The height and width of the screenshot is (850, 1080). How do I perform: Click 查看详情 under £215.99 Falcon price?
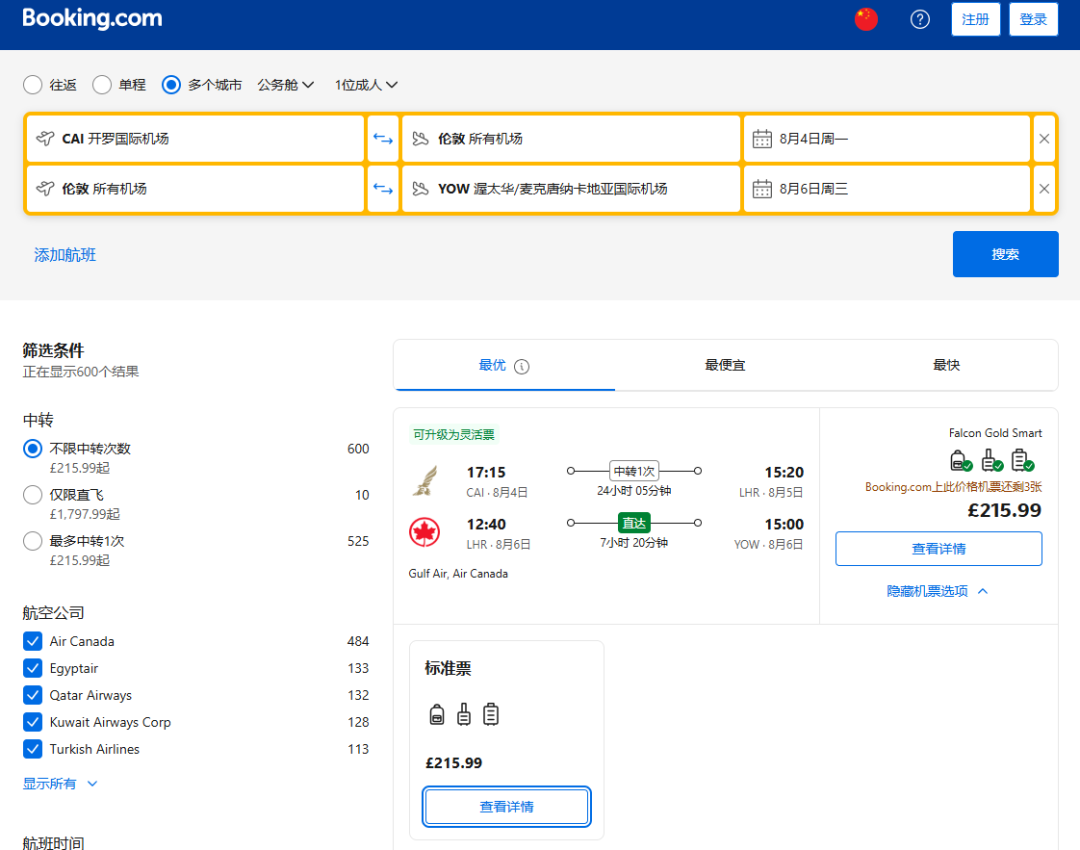(938, 549)
